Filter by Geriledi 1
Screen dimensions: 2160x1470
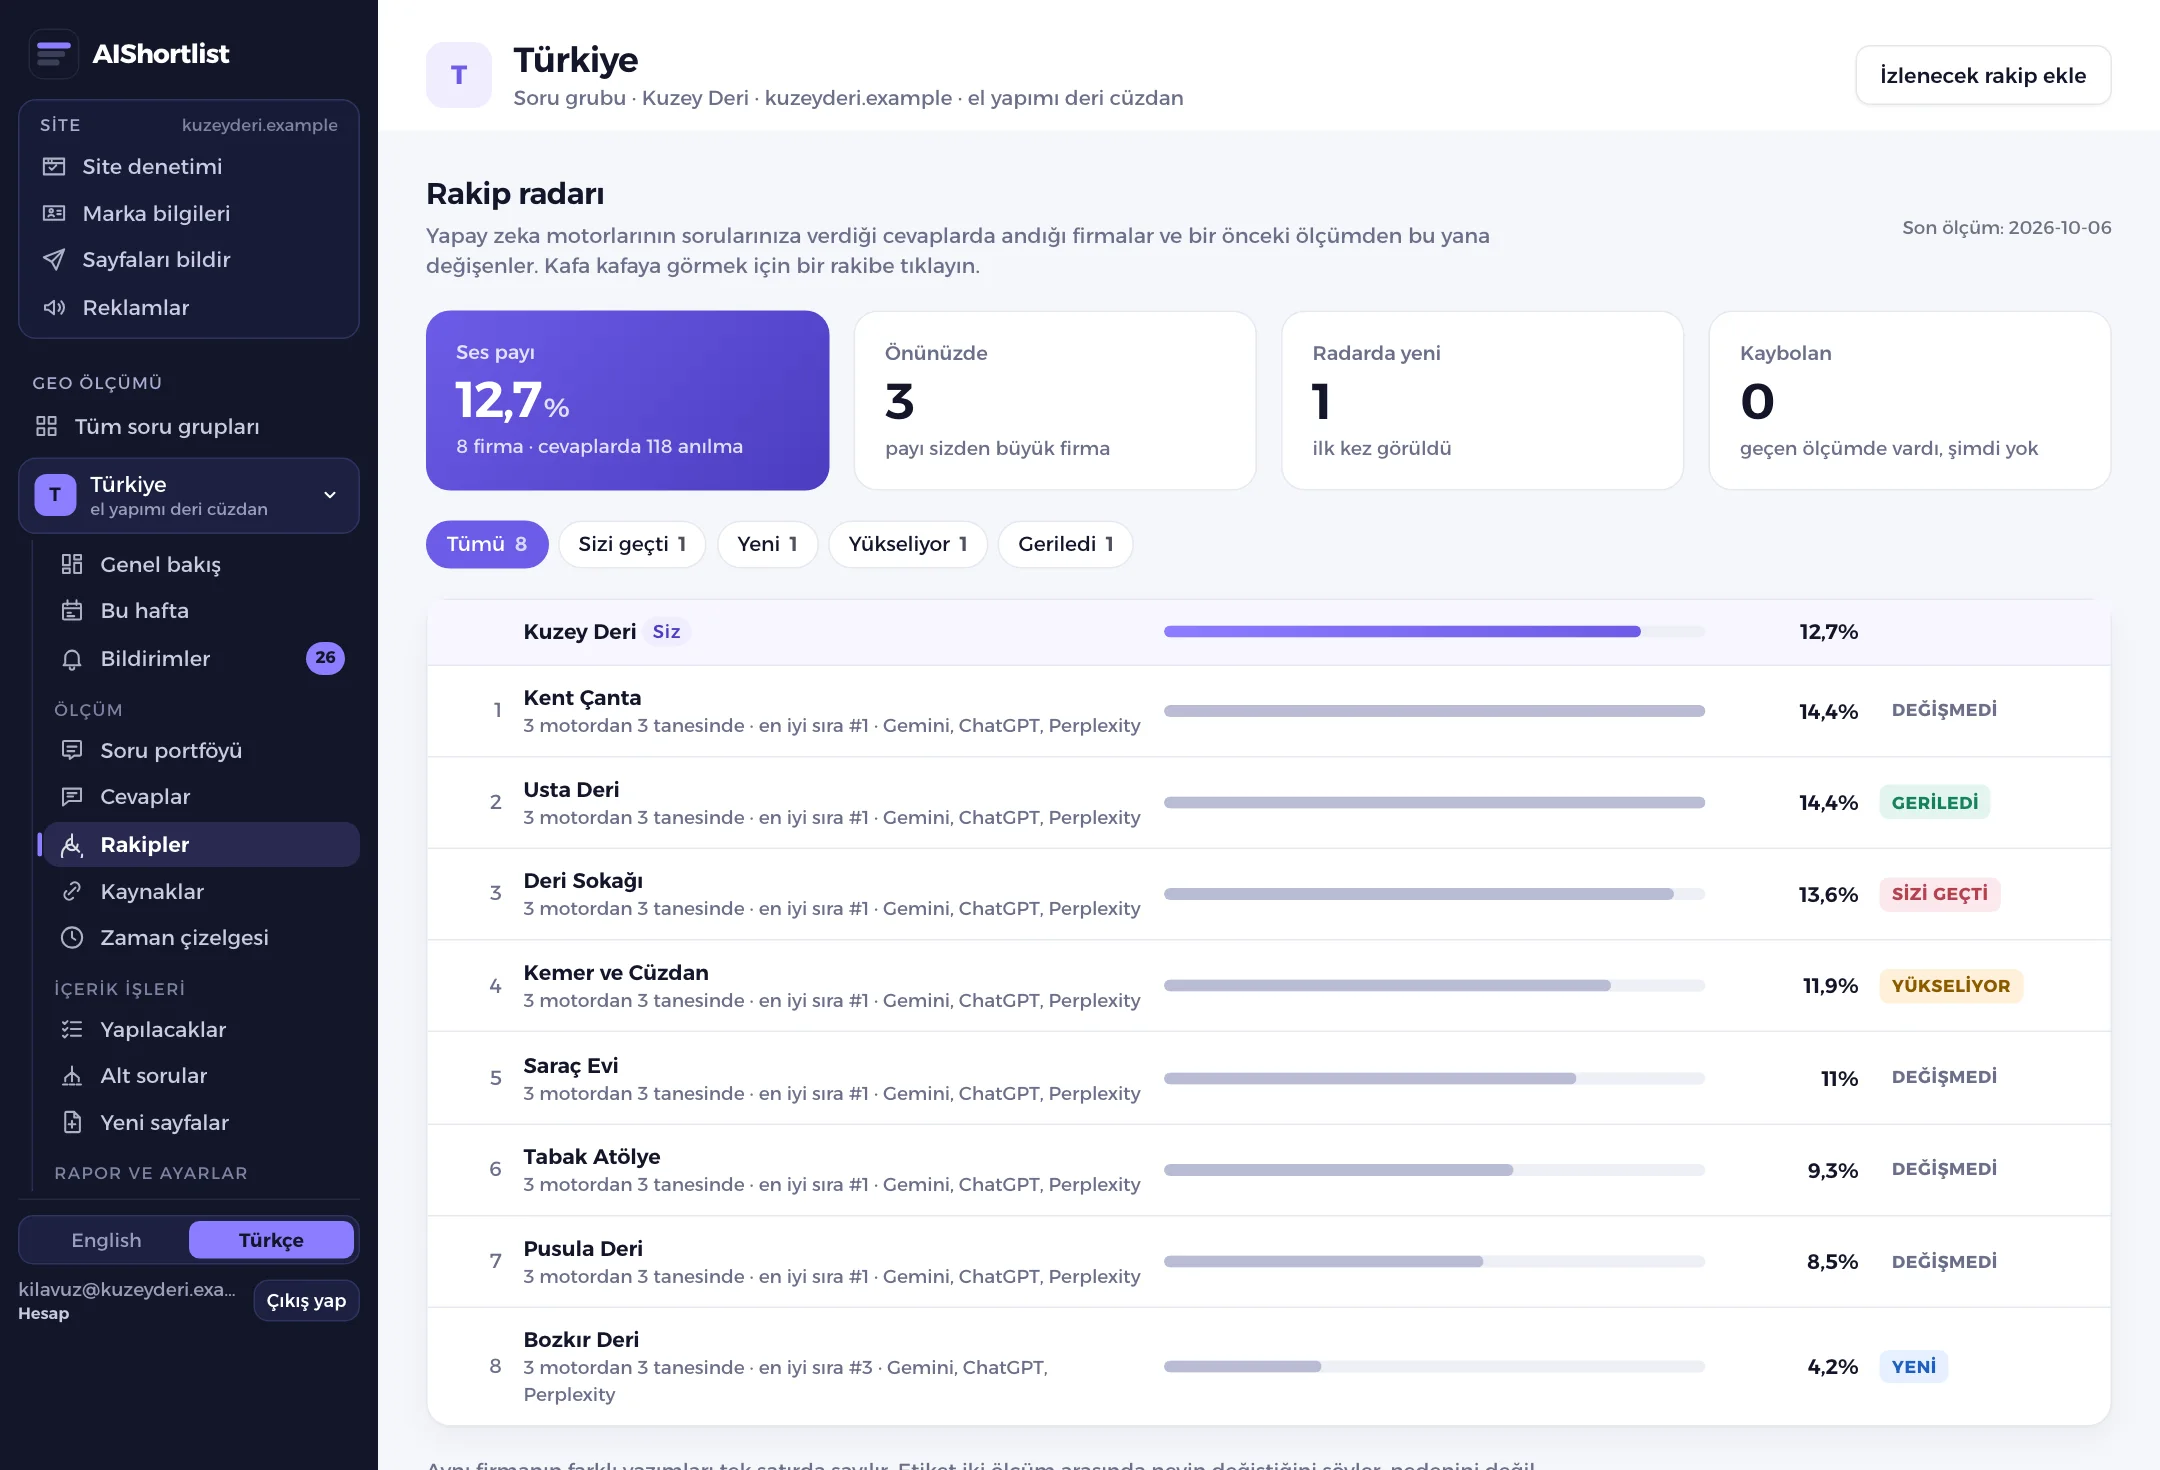1066,544
